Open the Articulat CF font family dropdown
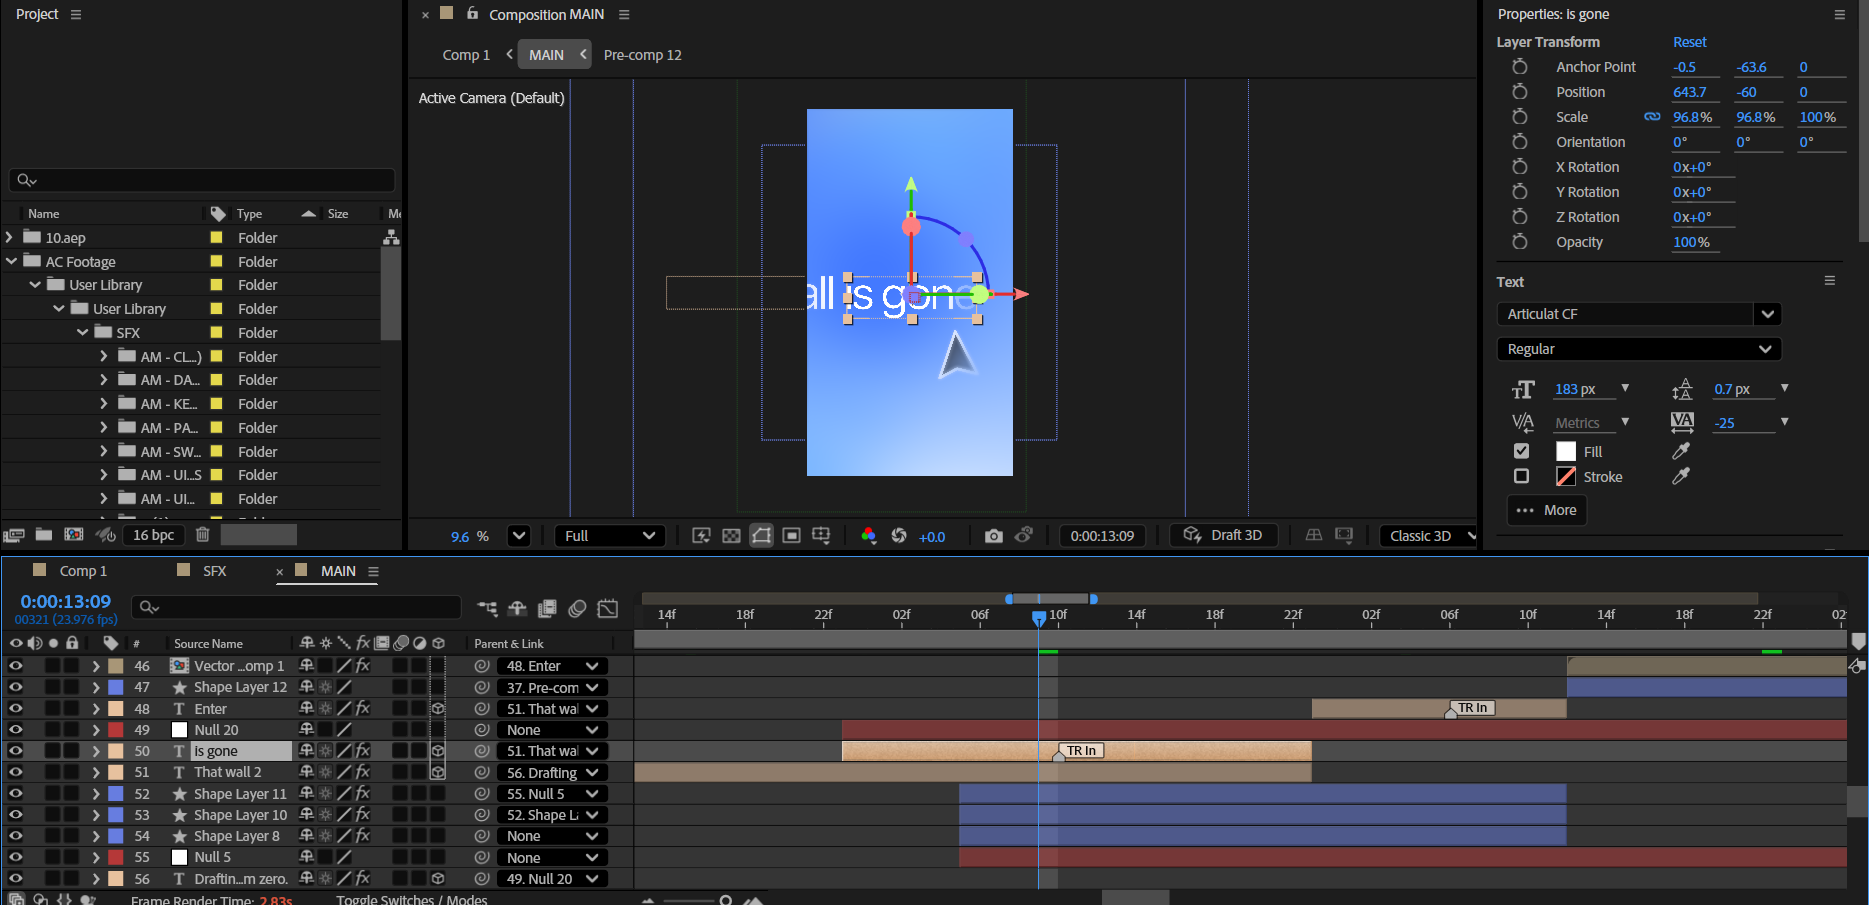Viewport: 1869px width, 905px height. (1767, 314)
